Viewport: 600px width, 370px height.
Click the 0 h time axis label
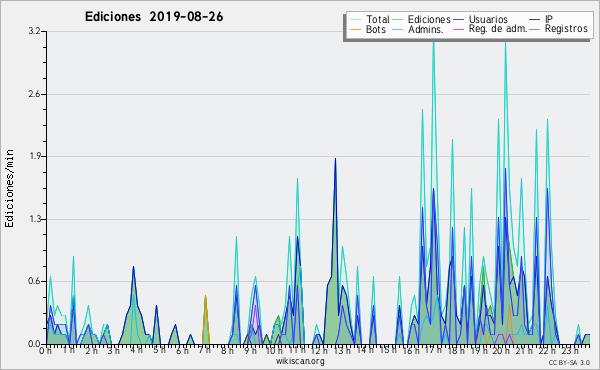point(46,350)
